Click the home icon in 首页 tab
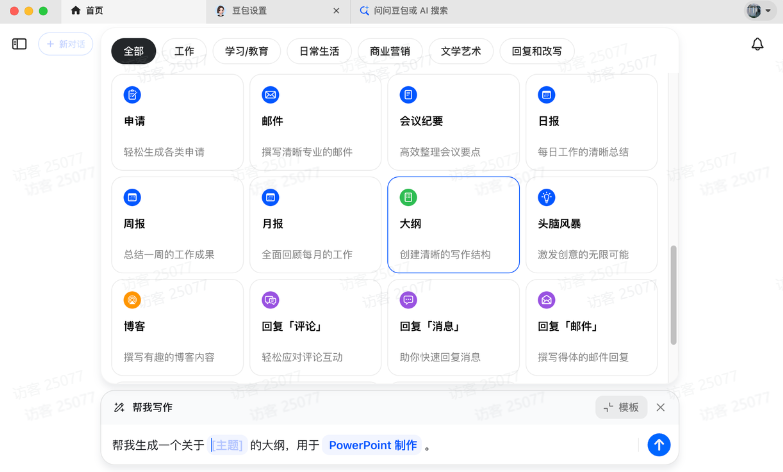The image size is (783, 472). pyautogui.click(x=75, y=10)
